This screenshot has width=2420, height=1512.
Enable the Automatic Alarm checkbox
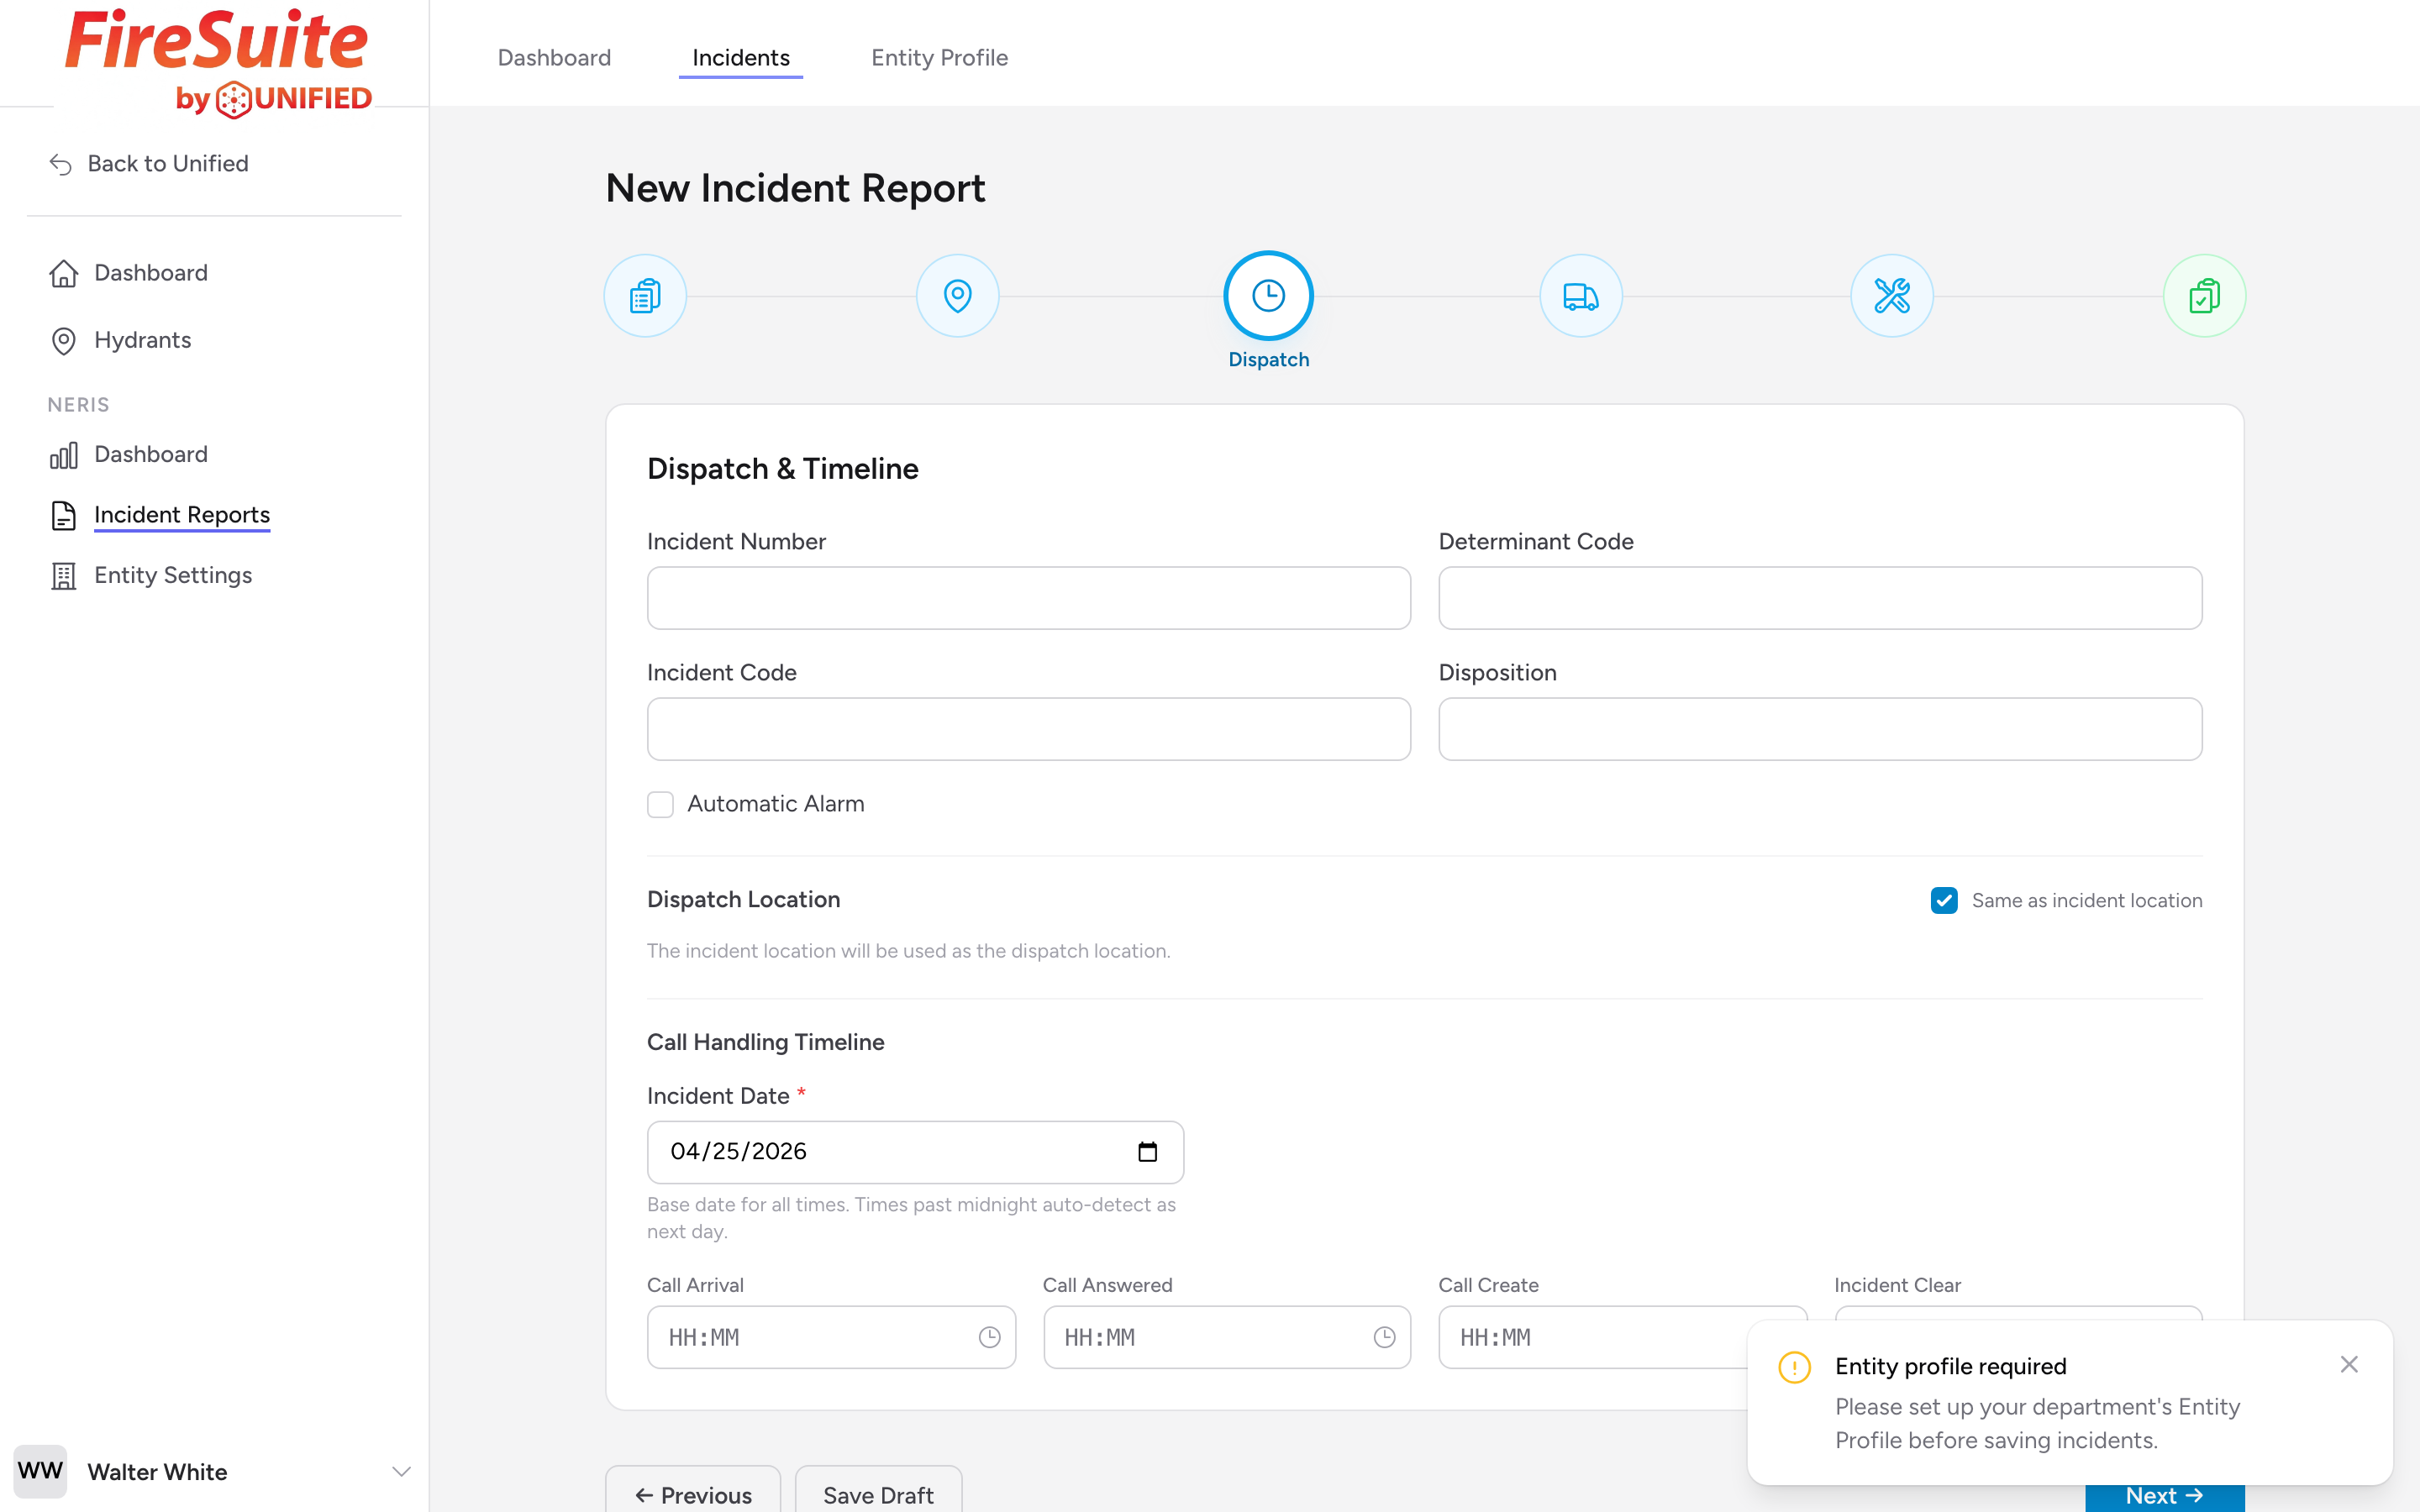(x=660, y=804)
